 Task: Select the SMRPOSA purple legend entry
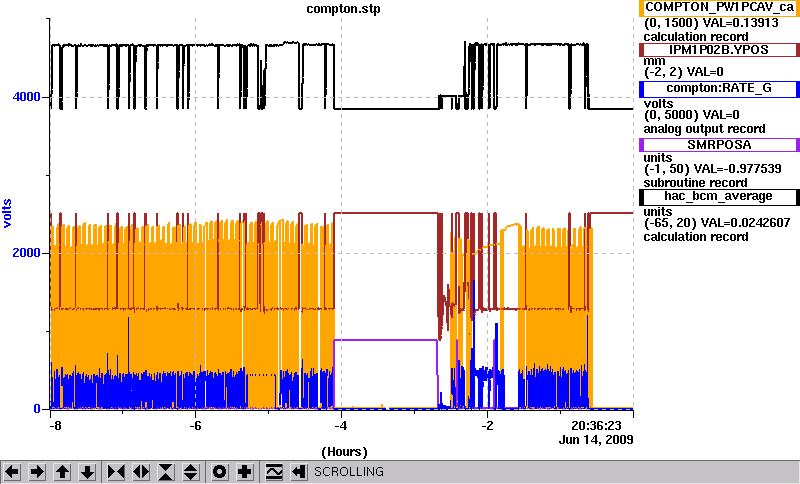[x=719, y=145]
